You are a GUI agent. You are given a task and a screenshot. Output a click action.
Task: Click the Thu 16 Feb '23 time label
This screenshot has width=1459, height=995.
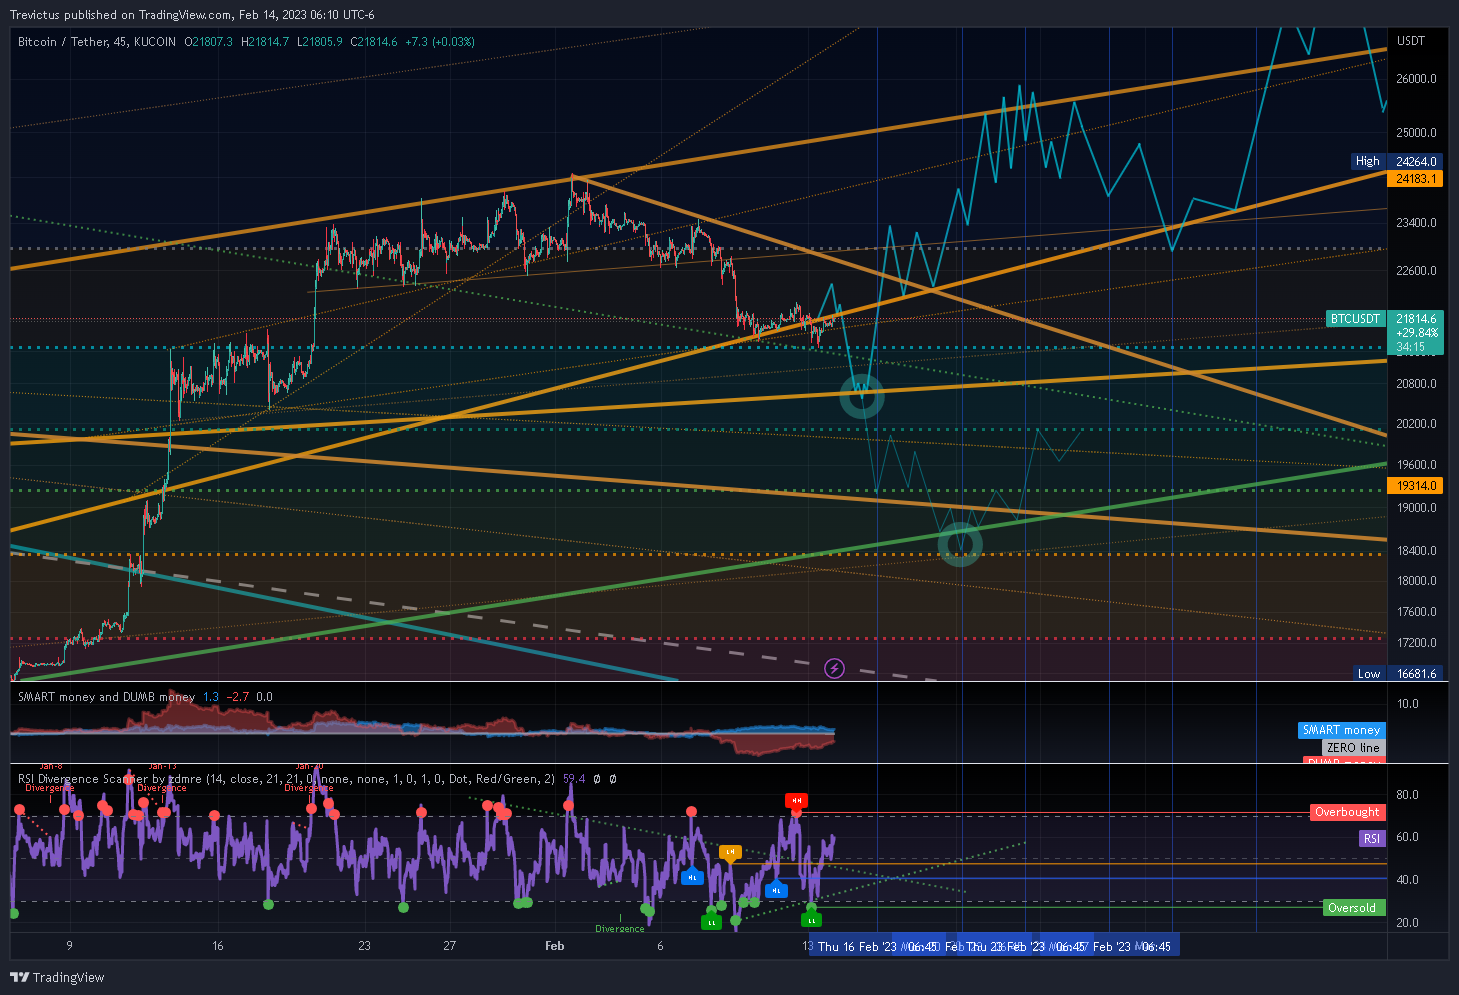pyautogui.click(x=857, y=946)
